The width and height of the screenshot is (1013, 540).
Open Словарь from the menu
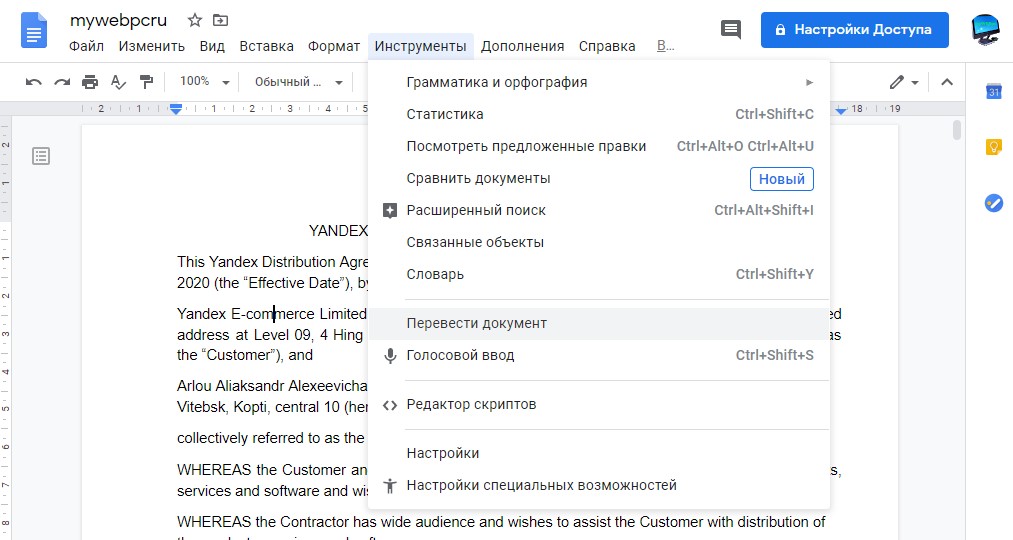(598, 275)
